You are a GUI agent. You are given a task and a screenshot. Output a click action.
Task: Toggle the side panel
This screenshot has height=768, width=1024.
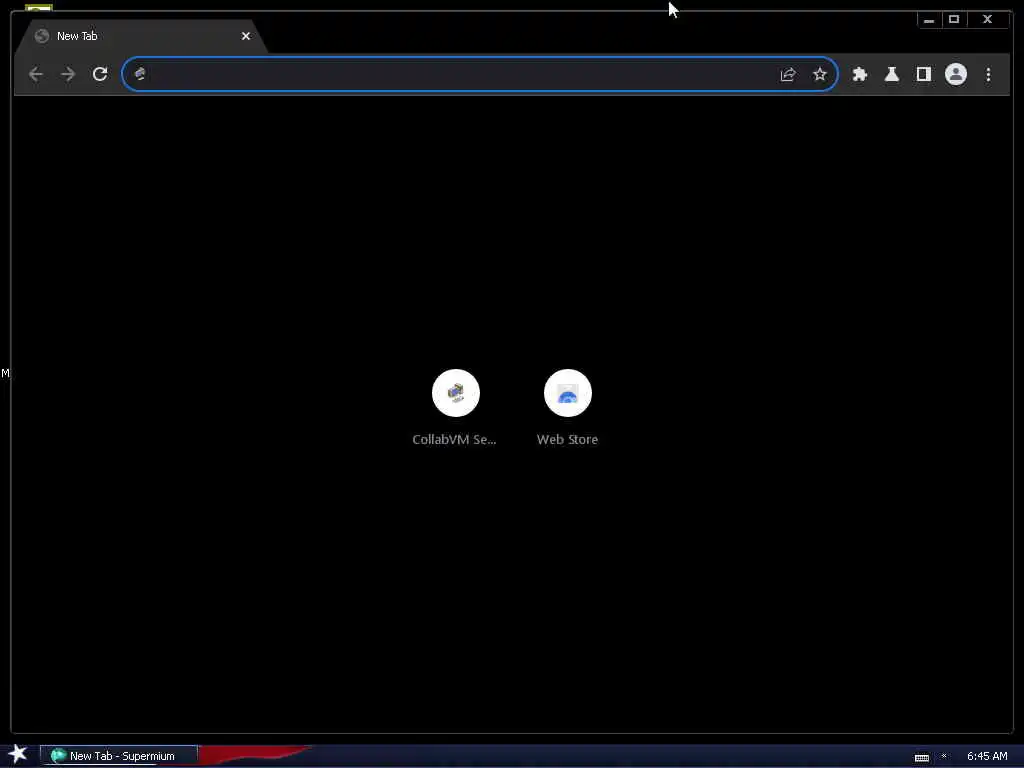pos(923,74)
